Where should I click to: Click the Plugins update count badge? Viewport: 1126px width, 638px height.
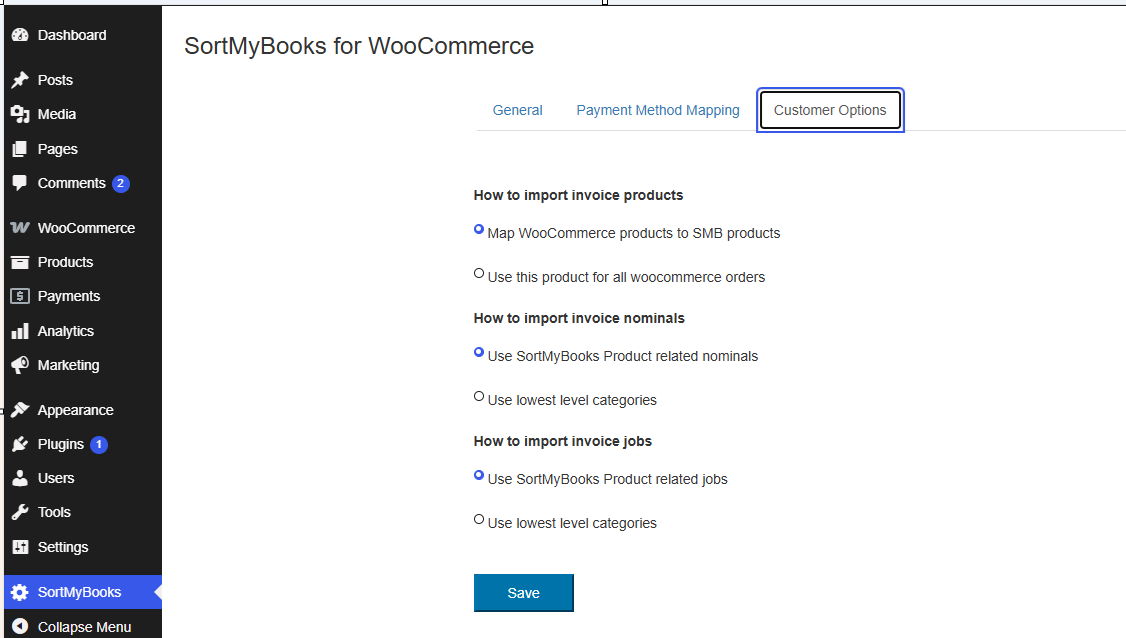point(99,444)
